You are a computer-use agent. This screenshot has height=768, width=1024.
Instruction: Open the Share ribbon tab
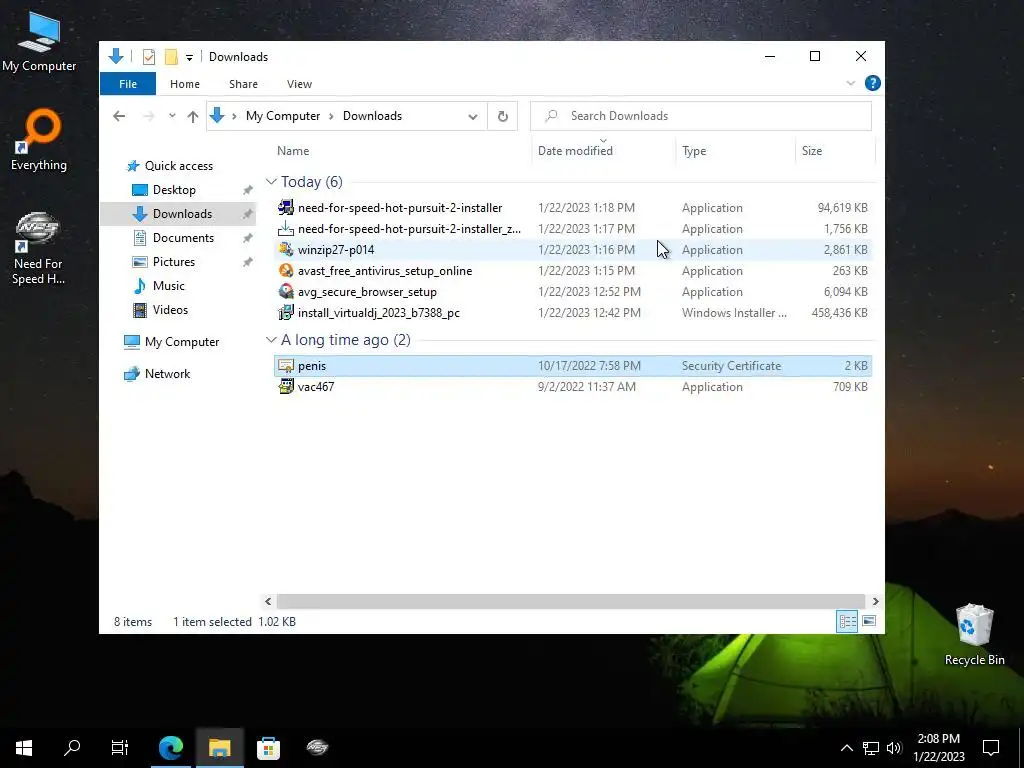tap(244, 84)
